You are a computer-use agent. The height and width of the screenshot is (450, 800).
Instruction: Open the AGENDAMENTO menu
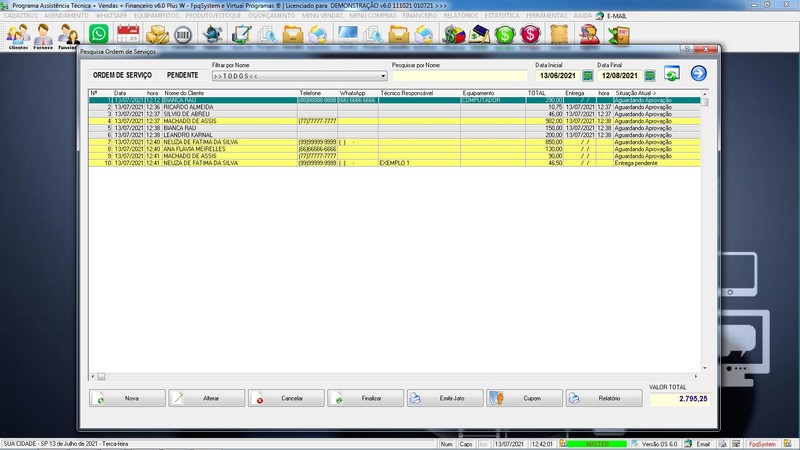(66, 16)
